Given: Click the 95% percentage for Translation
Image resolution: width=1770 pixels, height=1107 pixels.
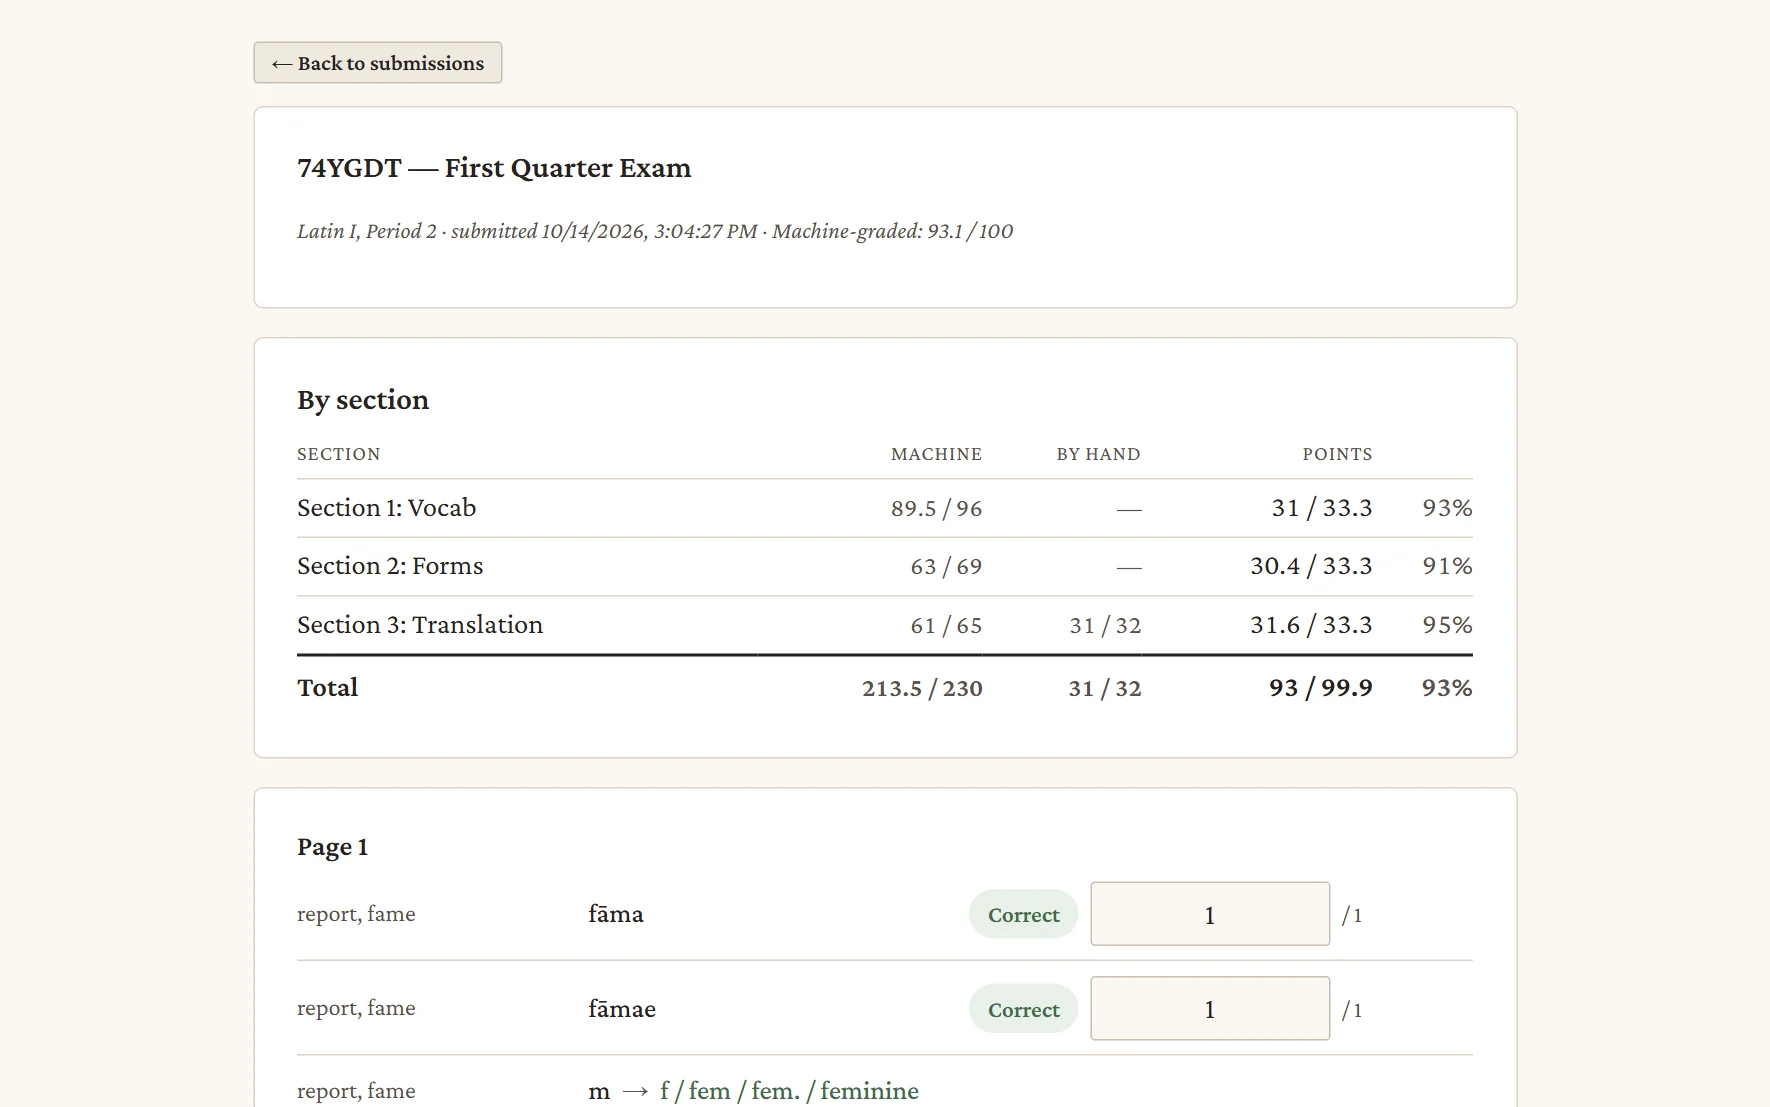Looking at the screenshot, I should tap(1447, 625).
